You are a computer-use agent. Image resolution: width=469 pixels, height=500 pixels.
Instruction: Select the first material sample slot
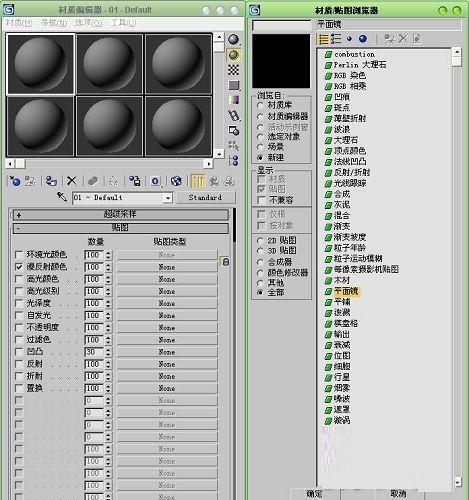pyautogui.click(x=40, y=64)
